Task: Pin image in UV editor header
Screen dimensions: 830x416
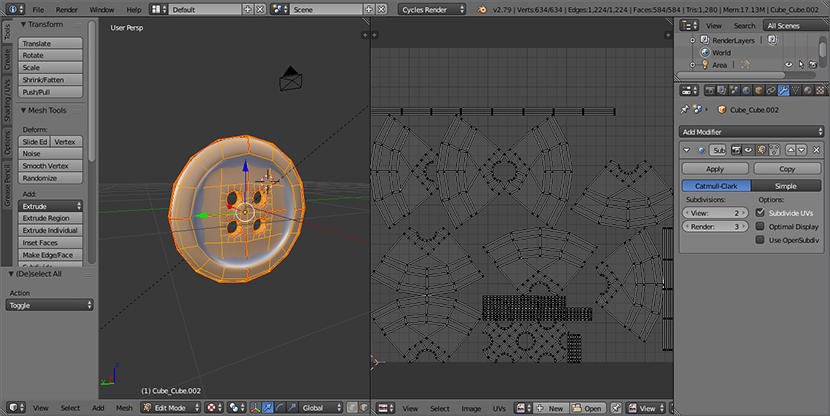Action: [616, 409]
